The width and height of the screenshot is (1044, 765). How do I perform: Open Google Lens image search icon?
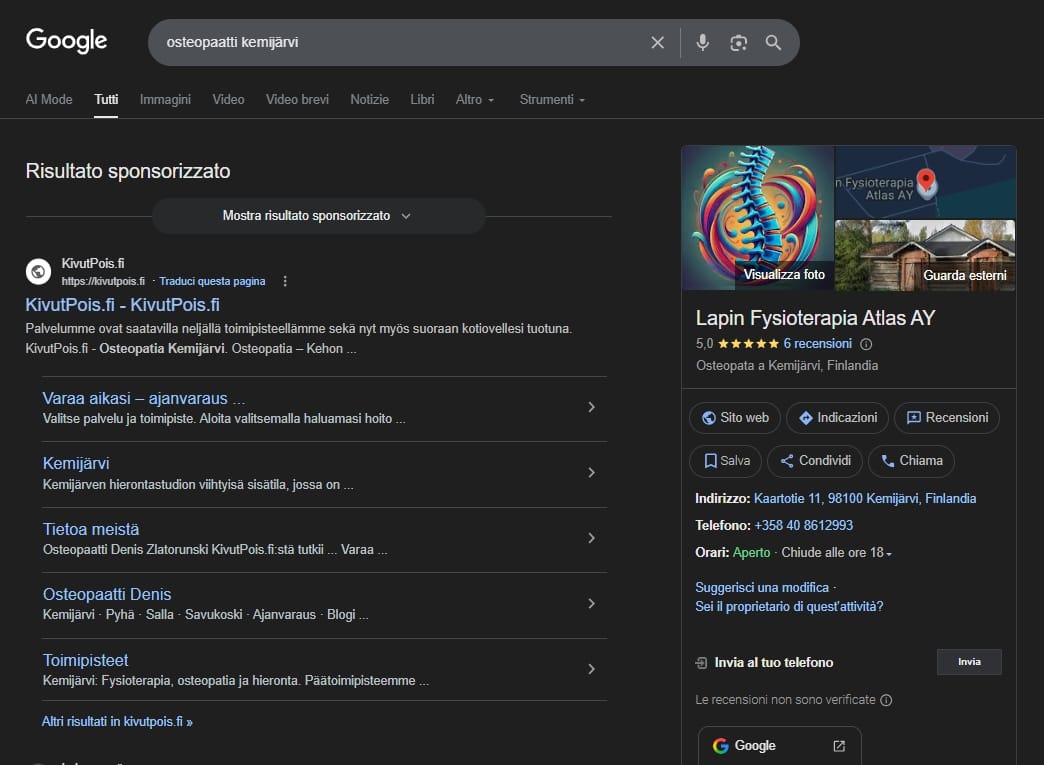click(738, 42)
